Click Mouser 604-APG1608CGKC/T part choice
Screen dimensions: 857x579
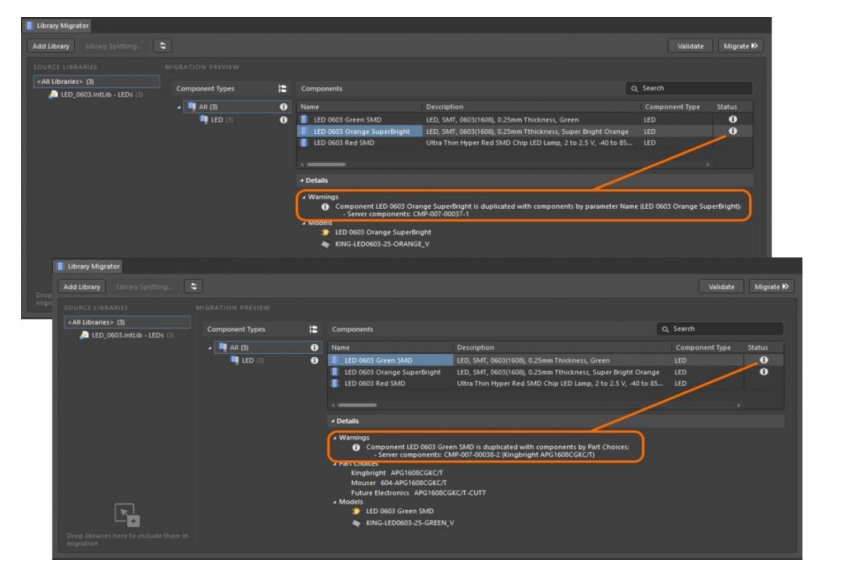[x=398, y=483]
